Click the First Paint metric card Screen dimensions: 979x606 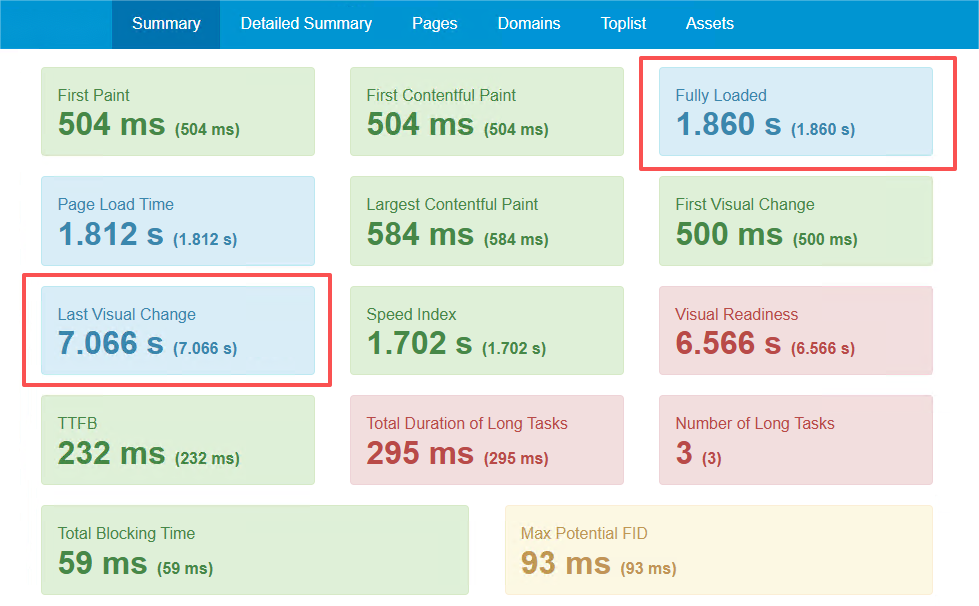(178, 111)
